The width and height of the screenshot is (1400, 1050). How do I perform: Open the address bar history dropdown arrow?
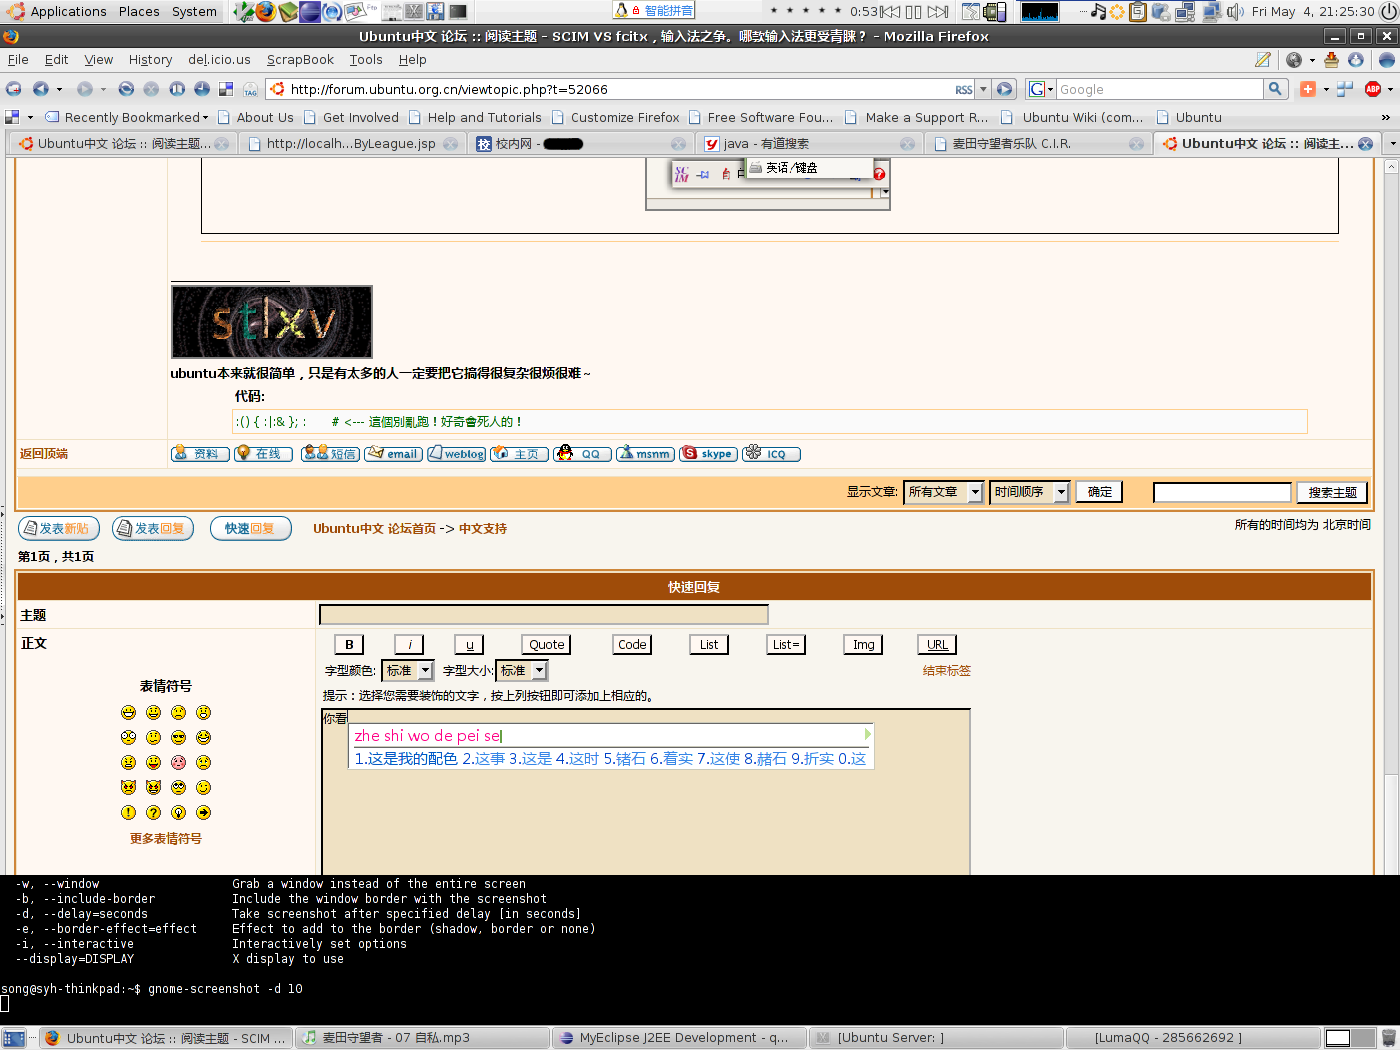(x=983, y=89)
